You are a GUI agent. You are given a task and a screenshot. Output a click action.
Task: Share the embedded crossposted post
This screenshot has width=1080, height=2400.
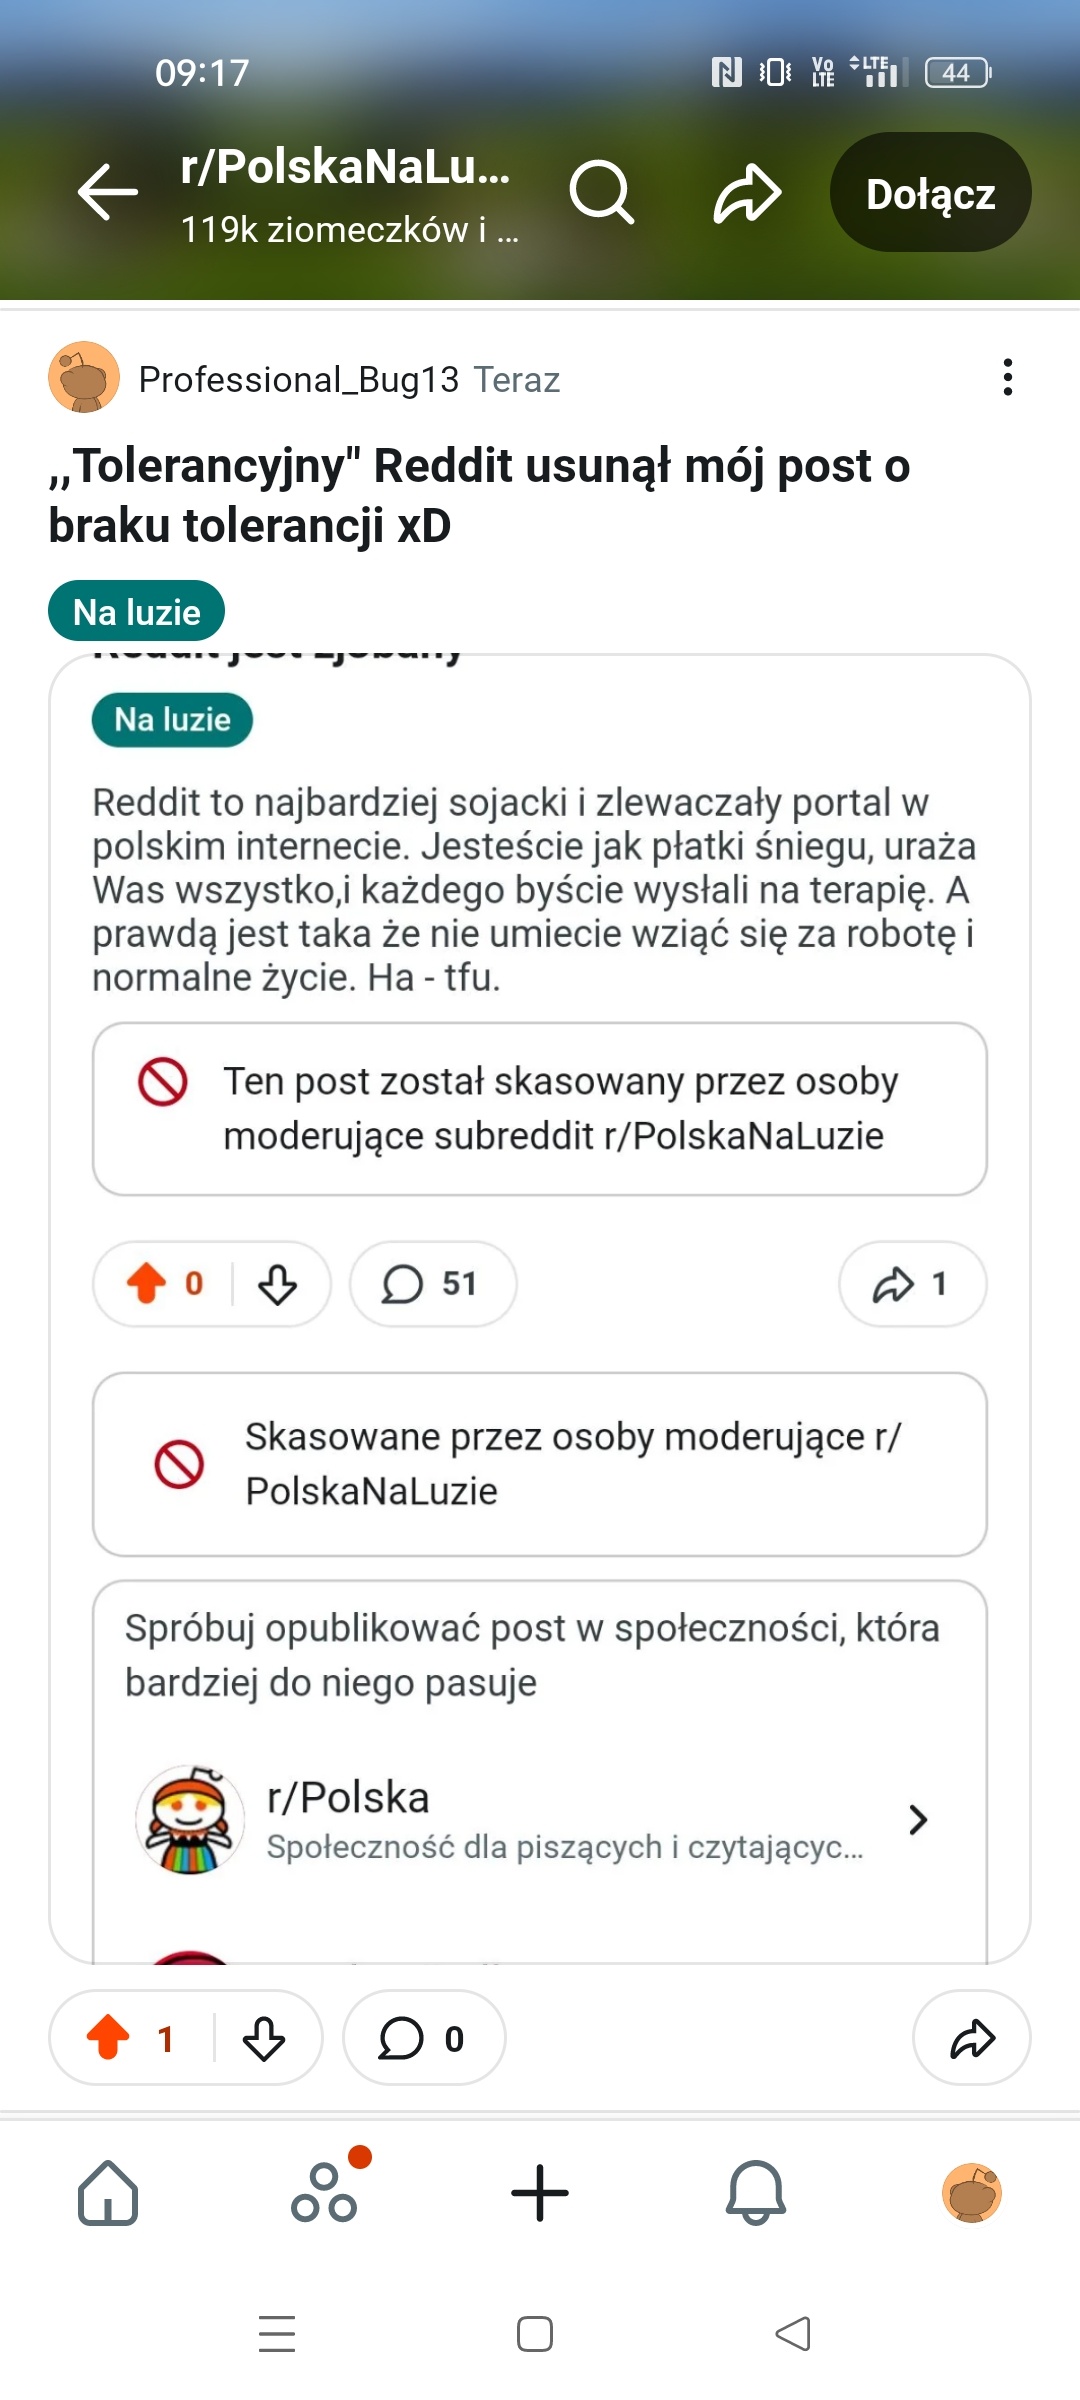pyautogui.click(x=911, y=1284)
